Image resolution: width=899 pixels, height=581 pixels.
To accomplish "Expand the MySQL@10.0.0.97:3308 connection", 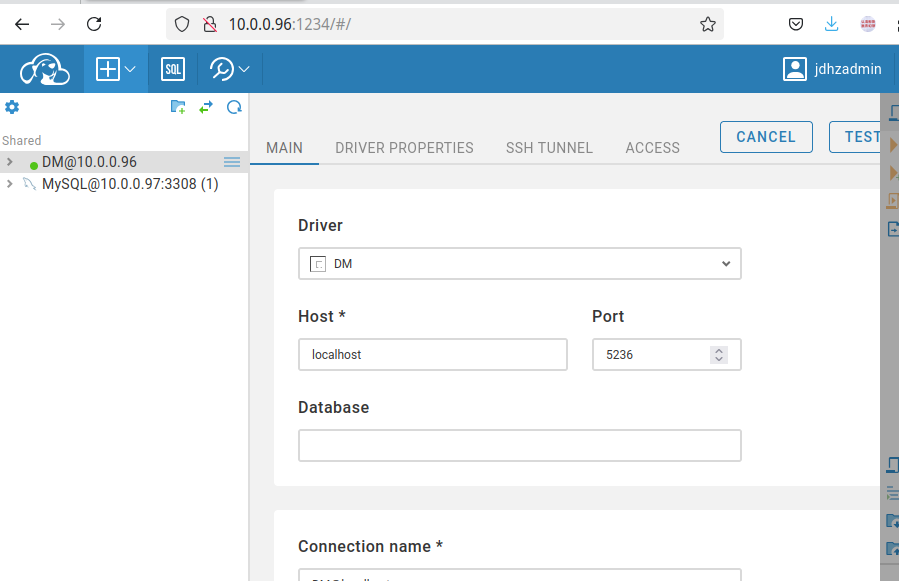I will pyautogui.click(x=9, y=184).
